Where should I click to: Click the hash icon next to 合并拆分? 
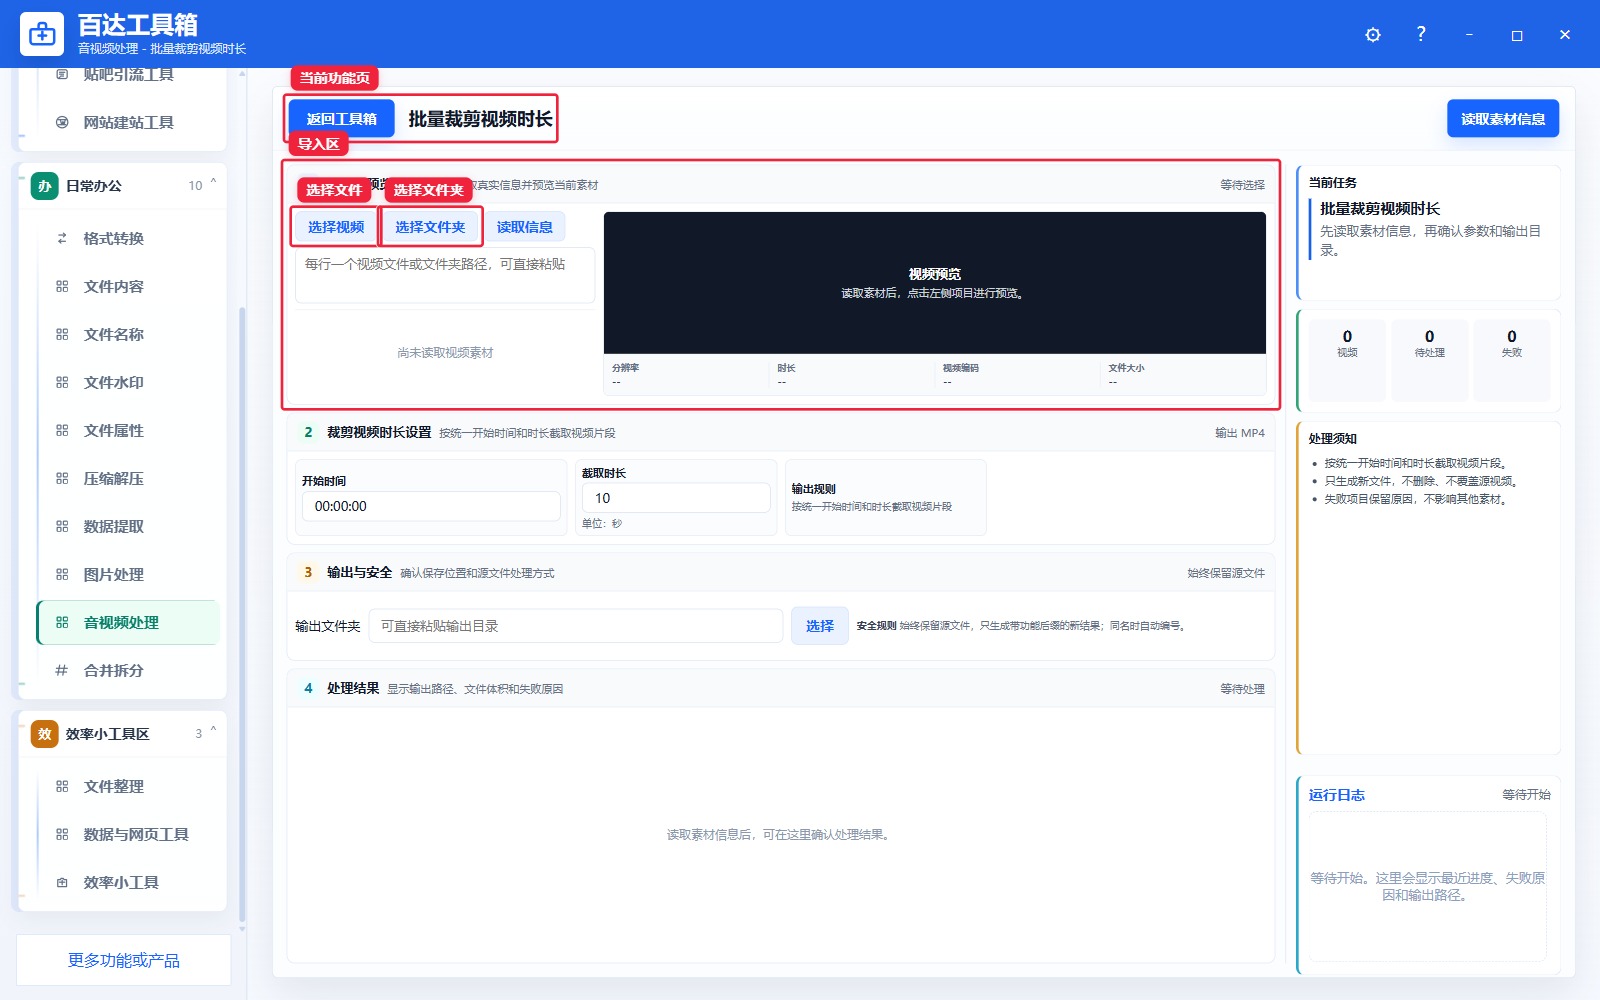[62, 670]
